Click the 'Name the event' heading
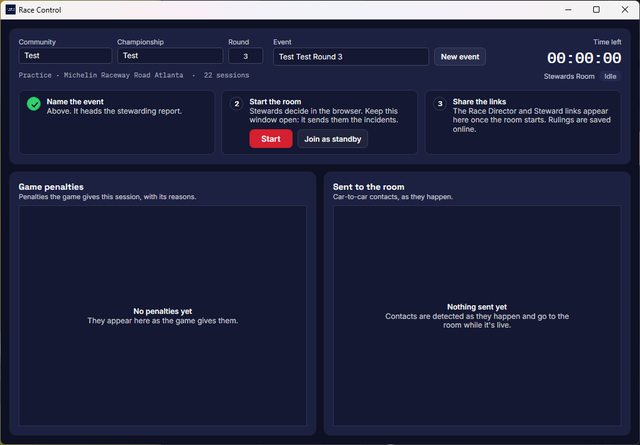The width and height of the screenshot is (640, 445). pos(75,102)
